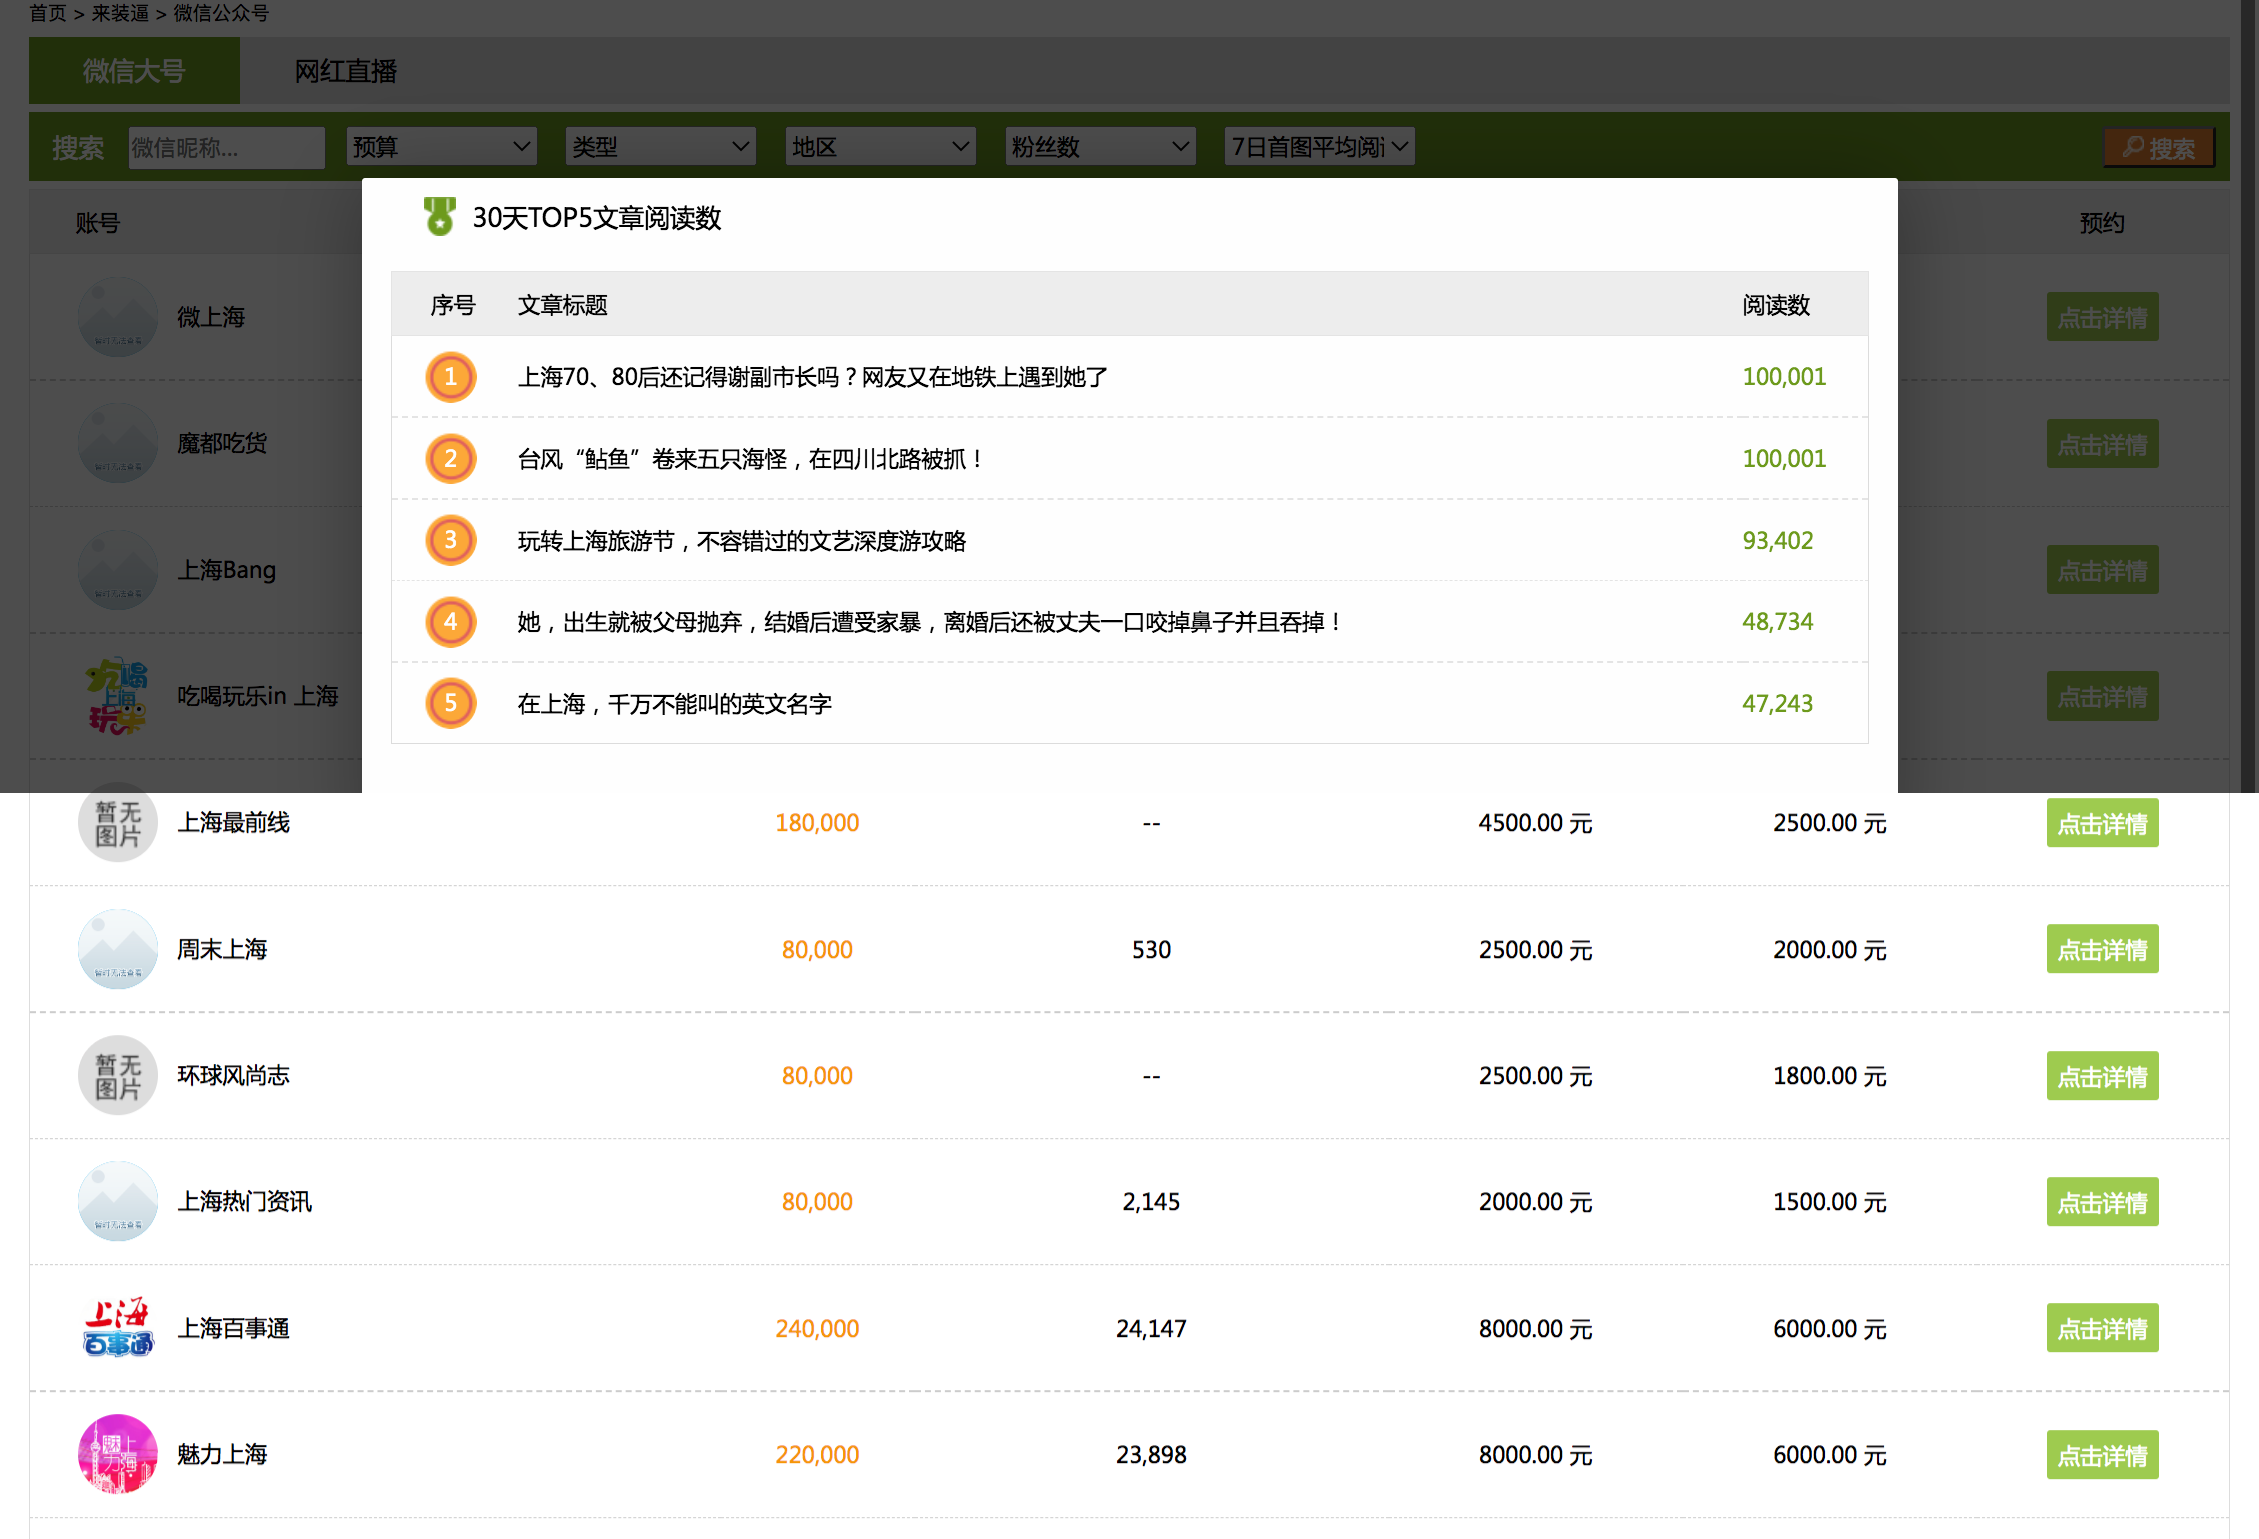Click the 周末上海 avatar image

pyautogui.click(x=118, y=949)
